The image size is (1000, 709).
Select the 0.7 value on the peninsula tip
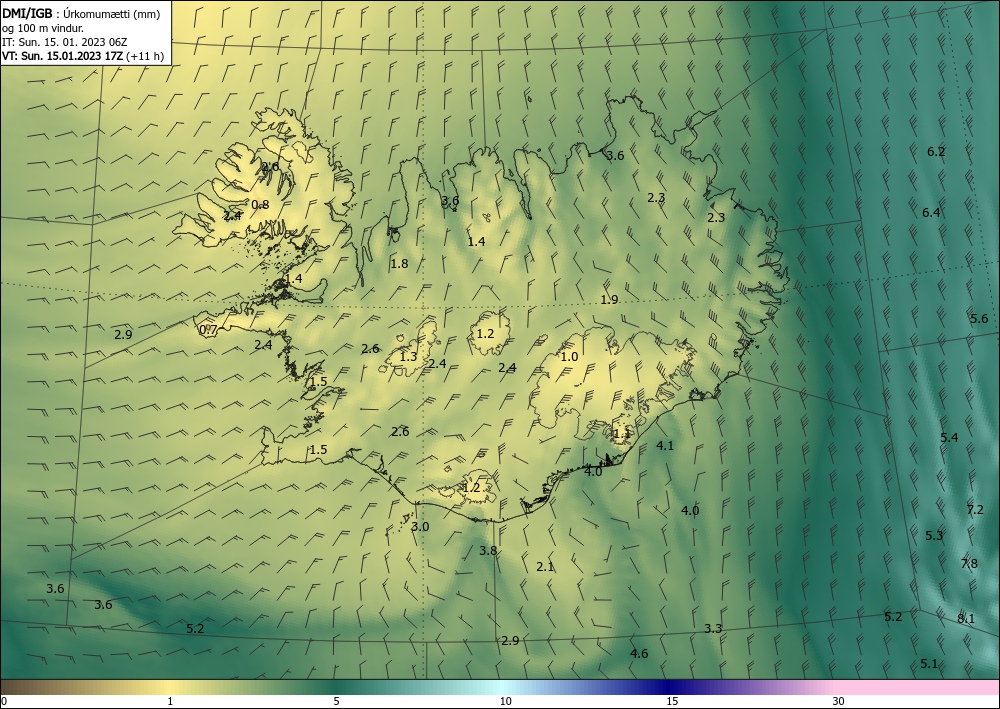(209, 330)
